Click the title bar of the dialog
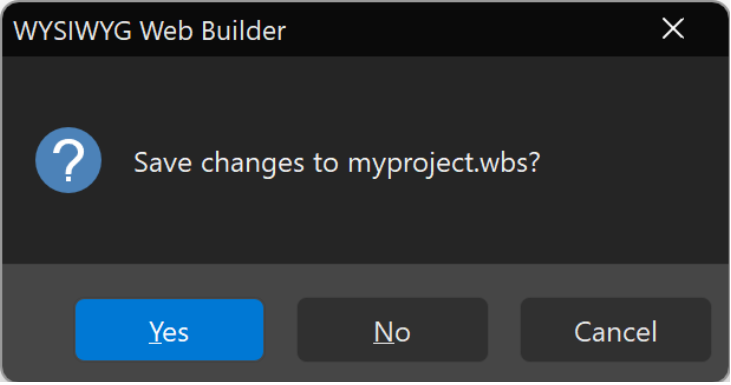This screenshot has width=731, height=385. coord(365,30)
